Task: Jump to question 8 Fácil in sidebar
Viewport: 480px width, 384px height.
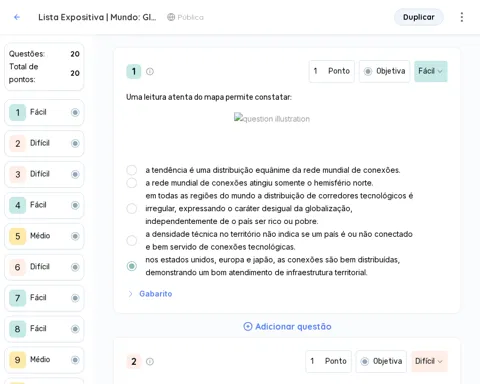Action: [44, 329]
